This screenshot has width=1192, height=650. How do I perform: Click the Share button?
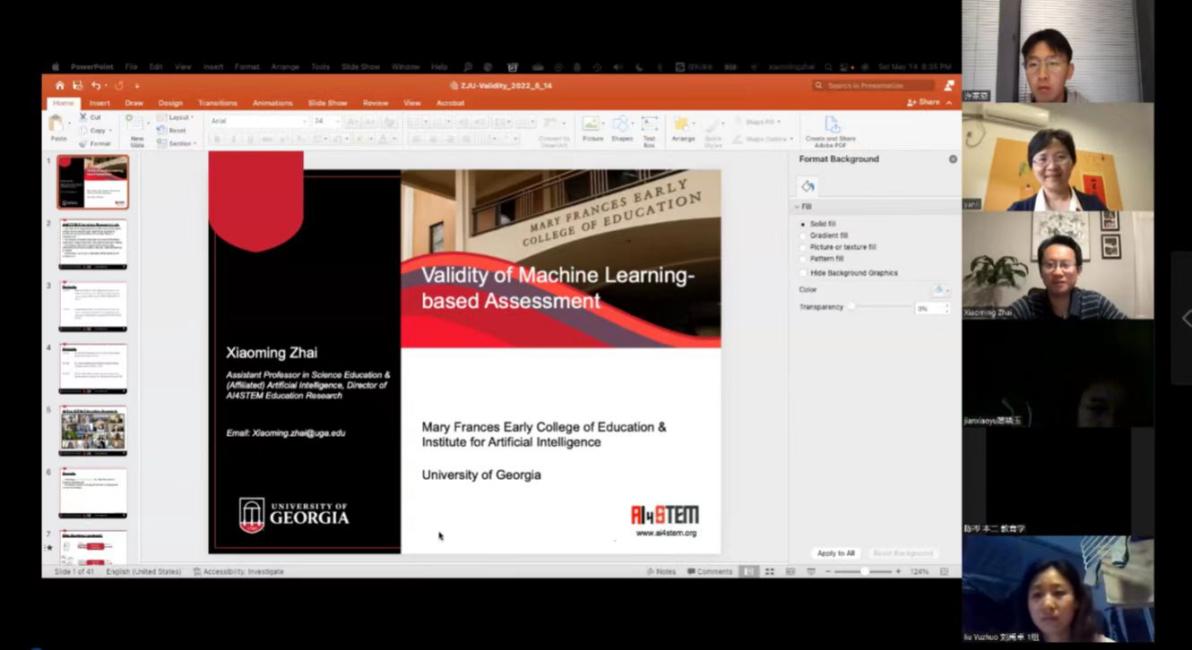925,102
